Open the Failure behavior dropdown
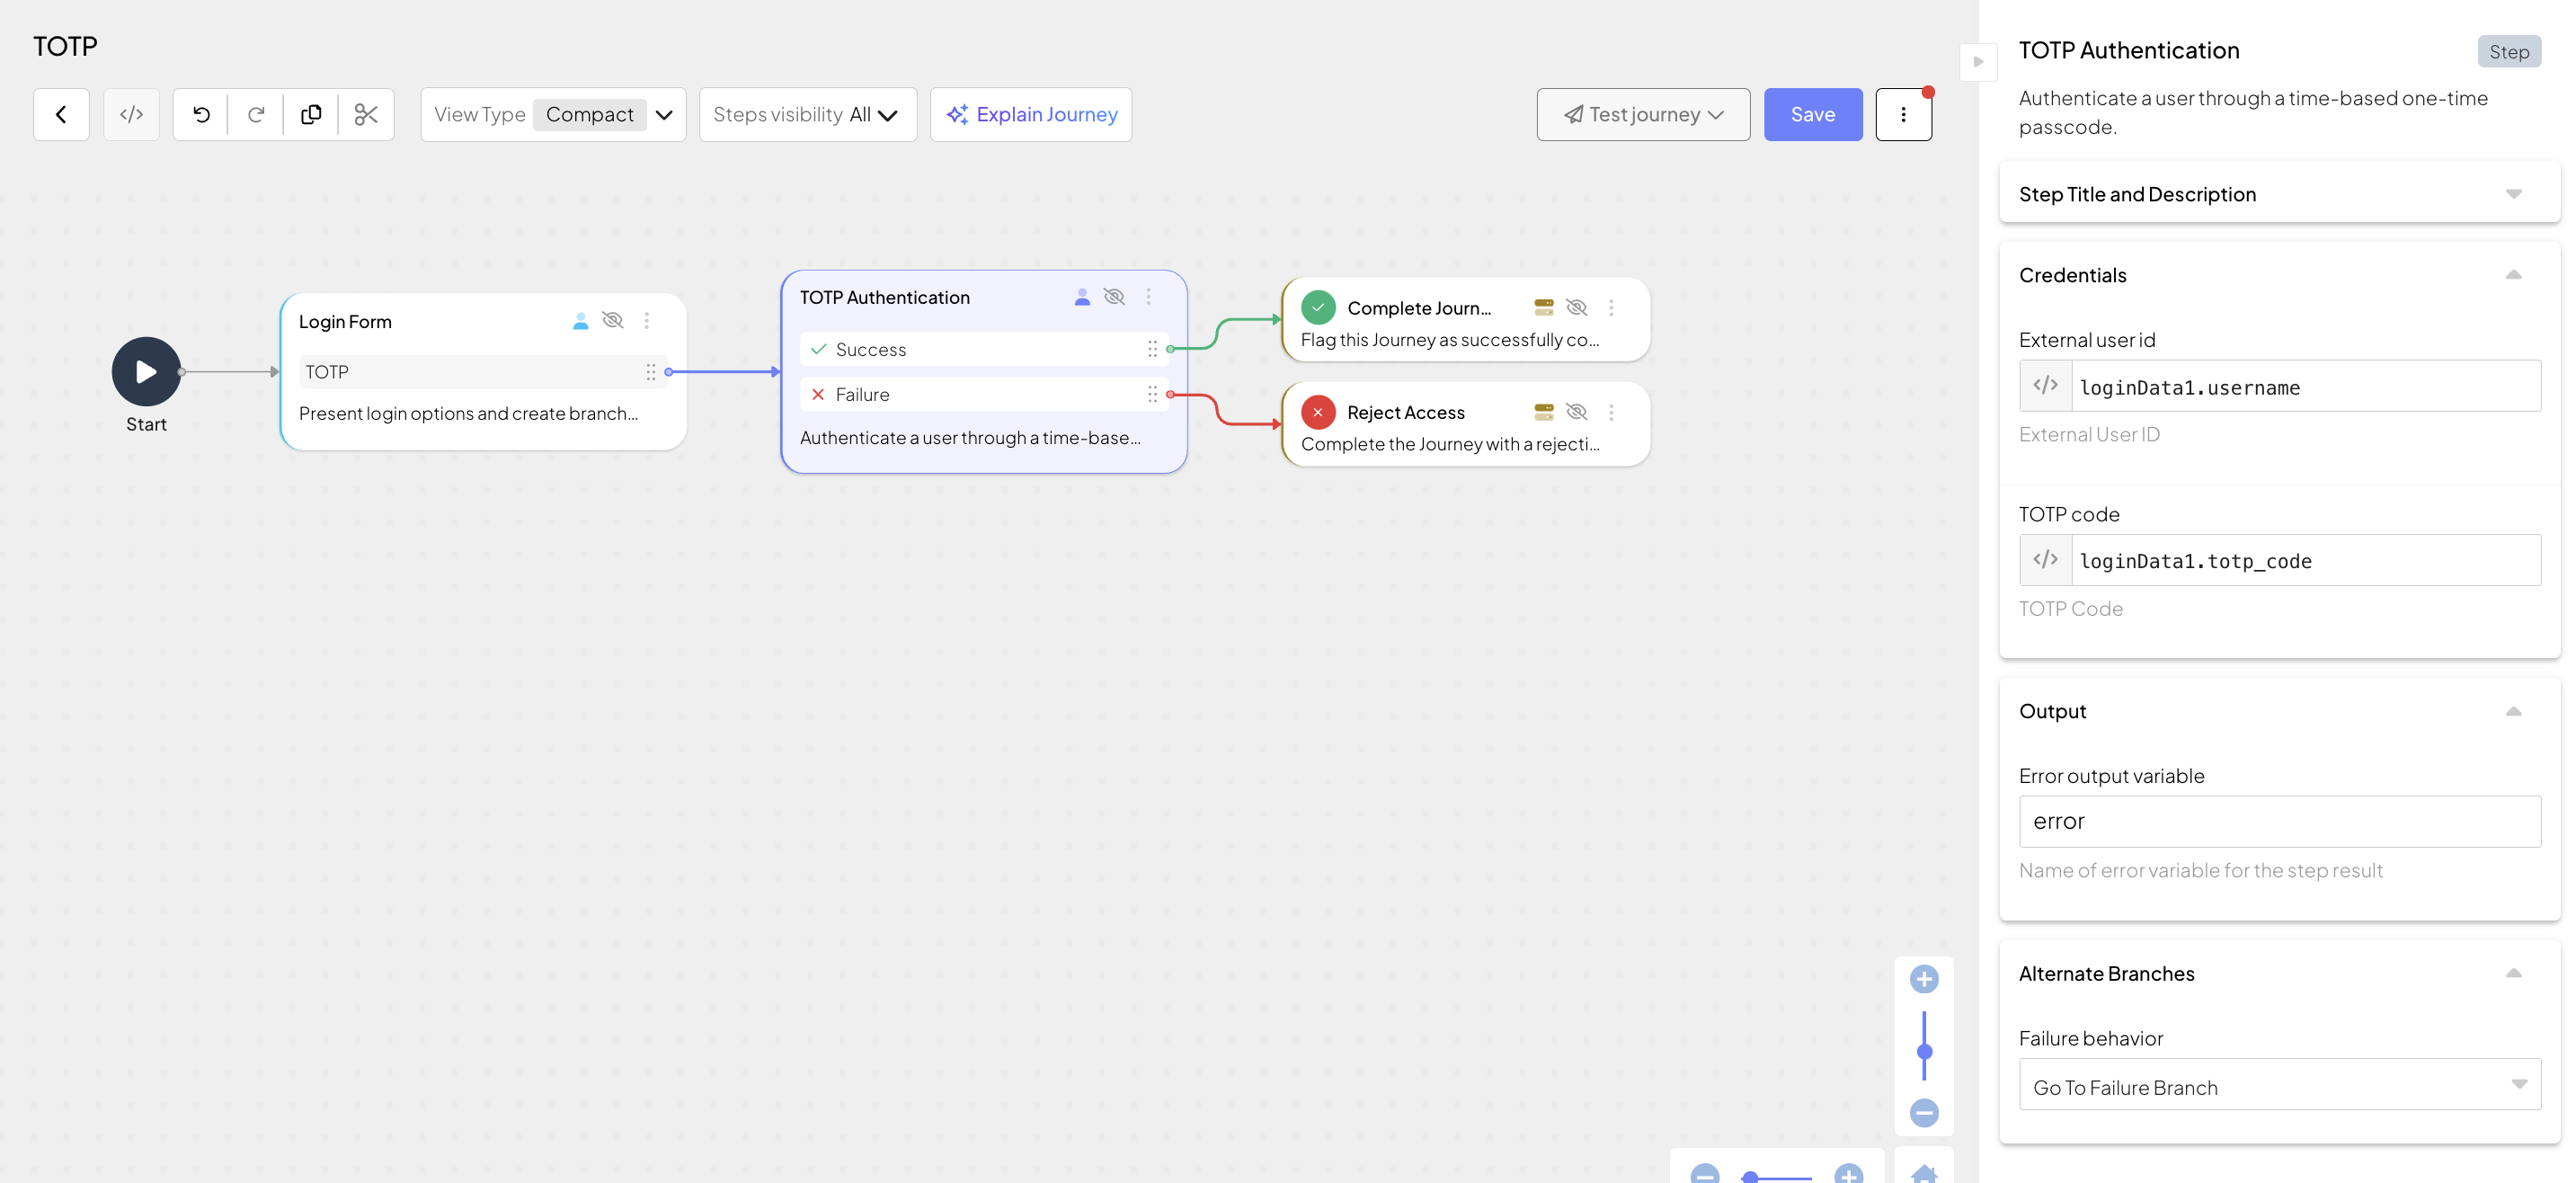 point(2279,1087)
